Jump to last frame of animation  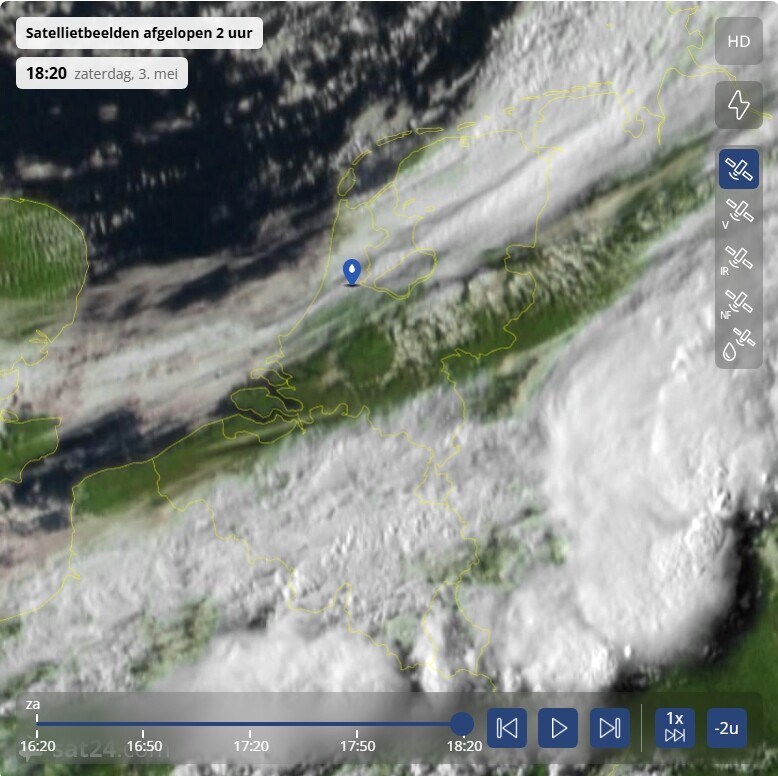pyautogui.click(x=610, y=728)
